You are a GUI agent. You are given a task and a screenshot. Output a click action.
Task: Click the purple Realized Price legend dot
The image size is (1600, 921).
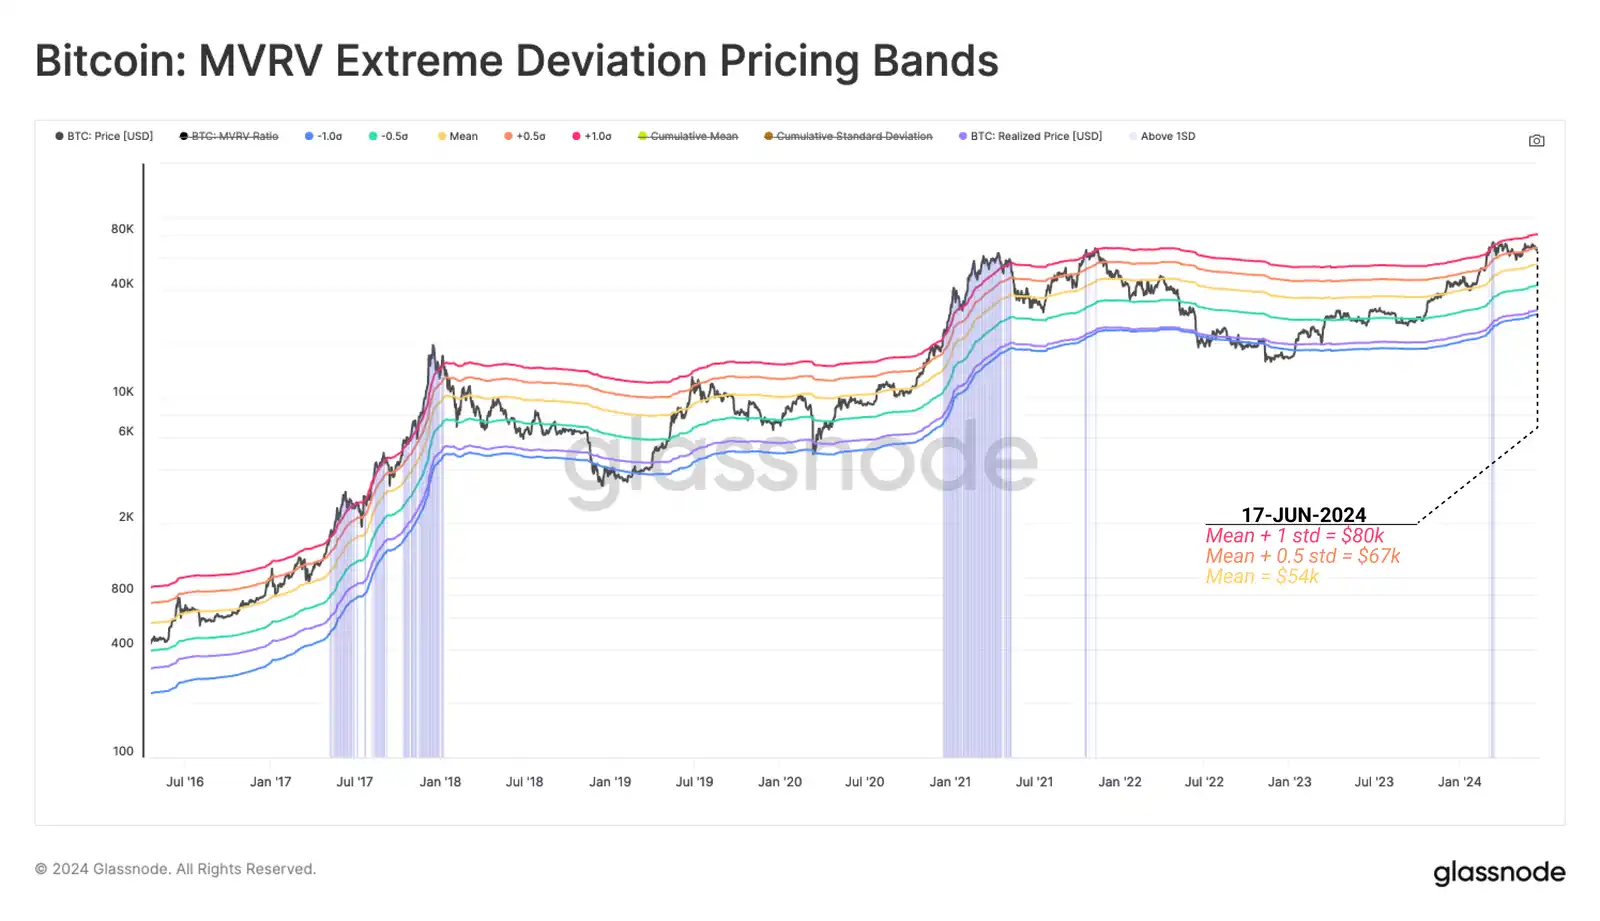(x=963, y=136)
